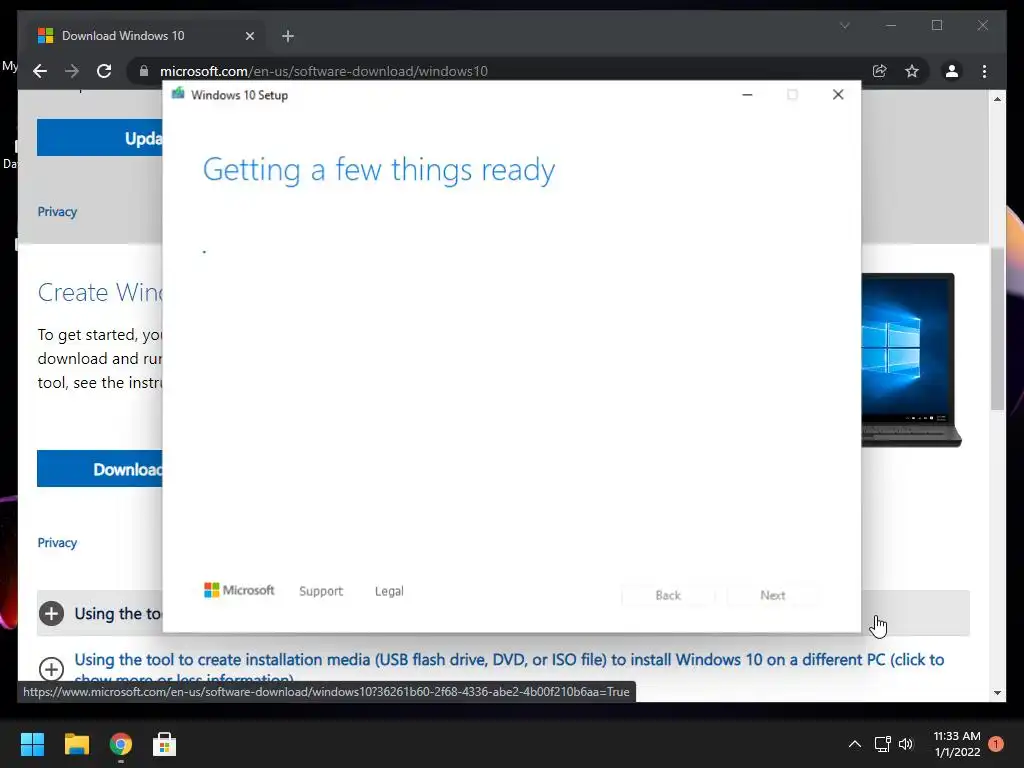
Task: Open volume control tray icon
Action: [906, 744]
